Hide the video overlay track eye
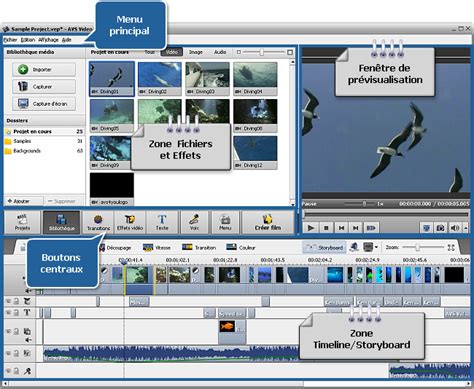The image size is (474, 389). tap(8, 331)
